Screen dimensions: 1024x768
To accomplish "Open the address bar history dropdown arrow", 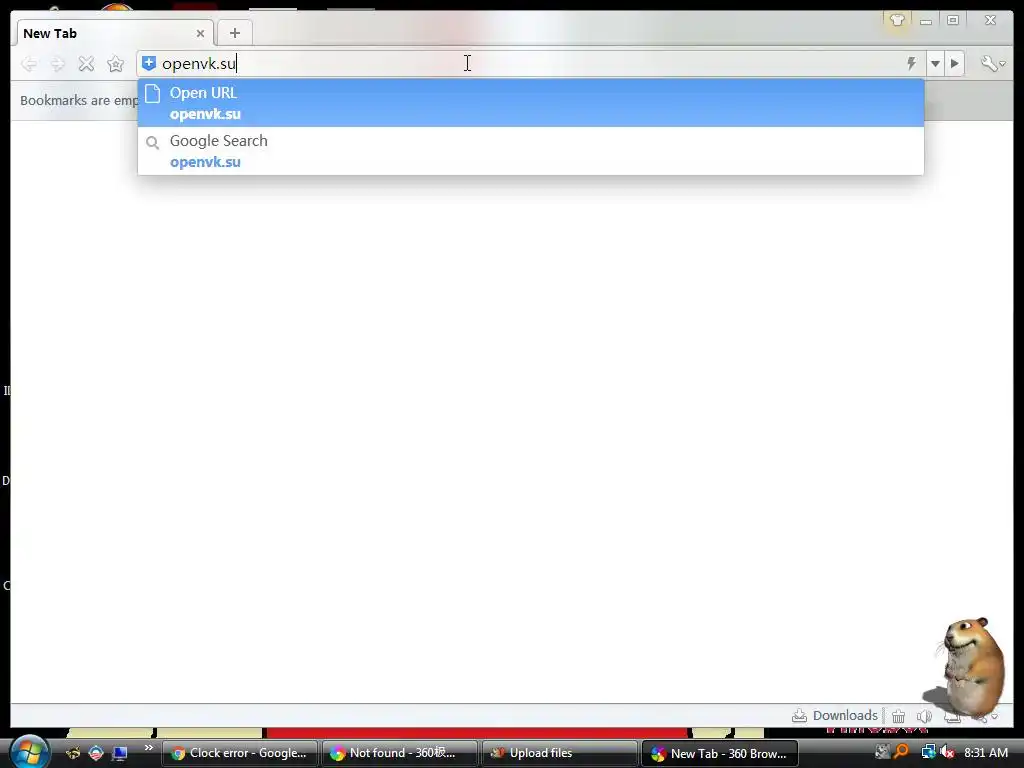I will point(935,63).
